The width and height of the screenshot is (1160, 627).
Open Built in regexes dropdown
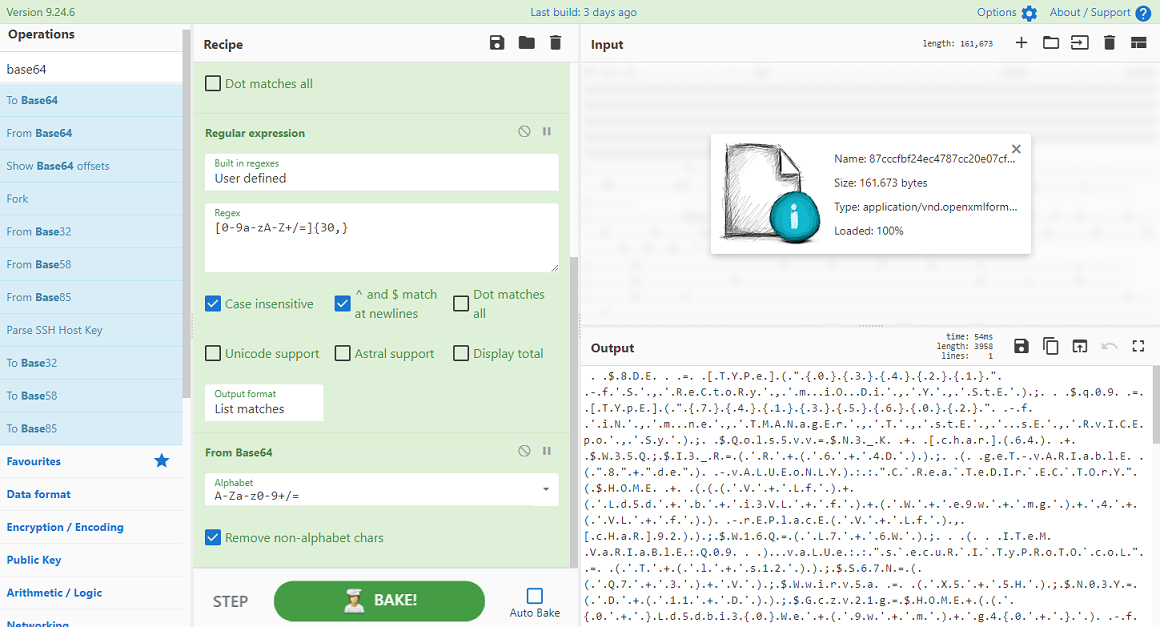(x=382, y=172)
